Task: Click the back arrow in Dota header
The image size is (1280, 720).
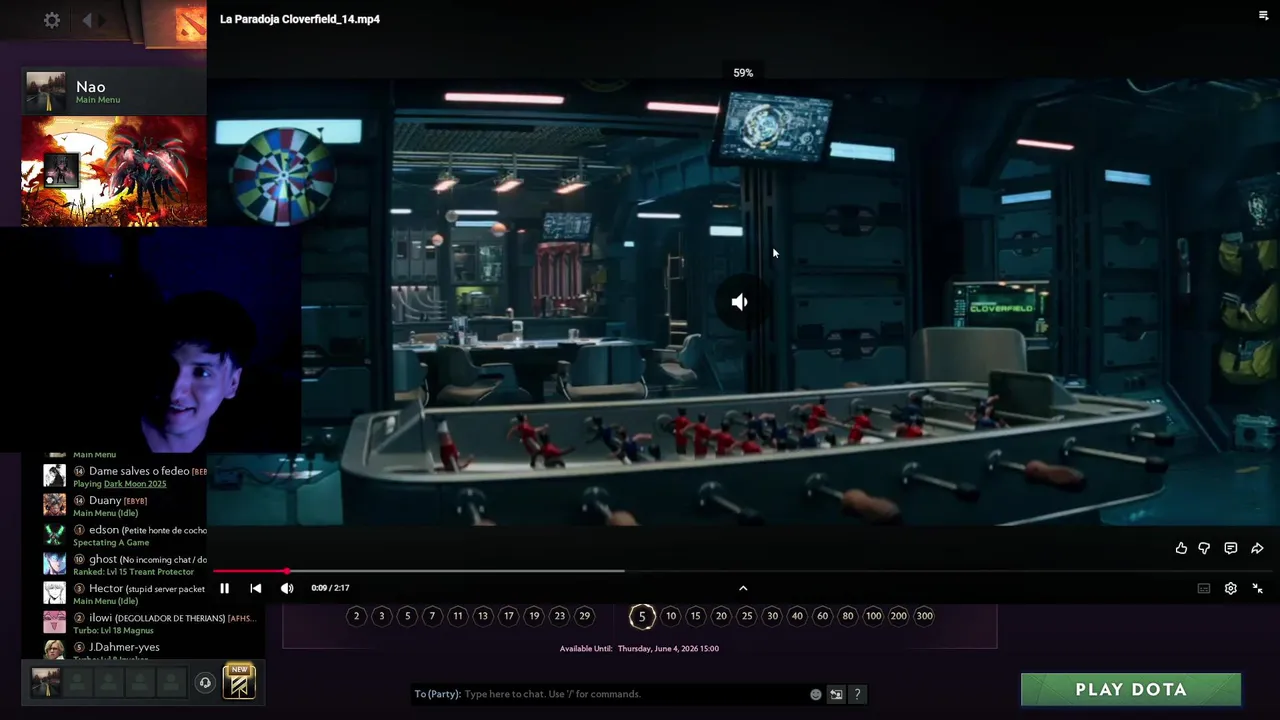Action: (x=87, y=20)
